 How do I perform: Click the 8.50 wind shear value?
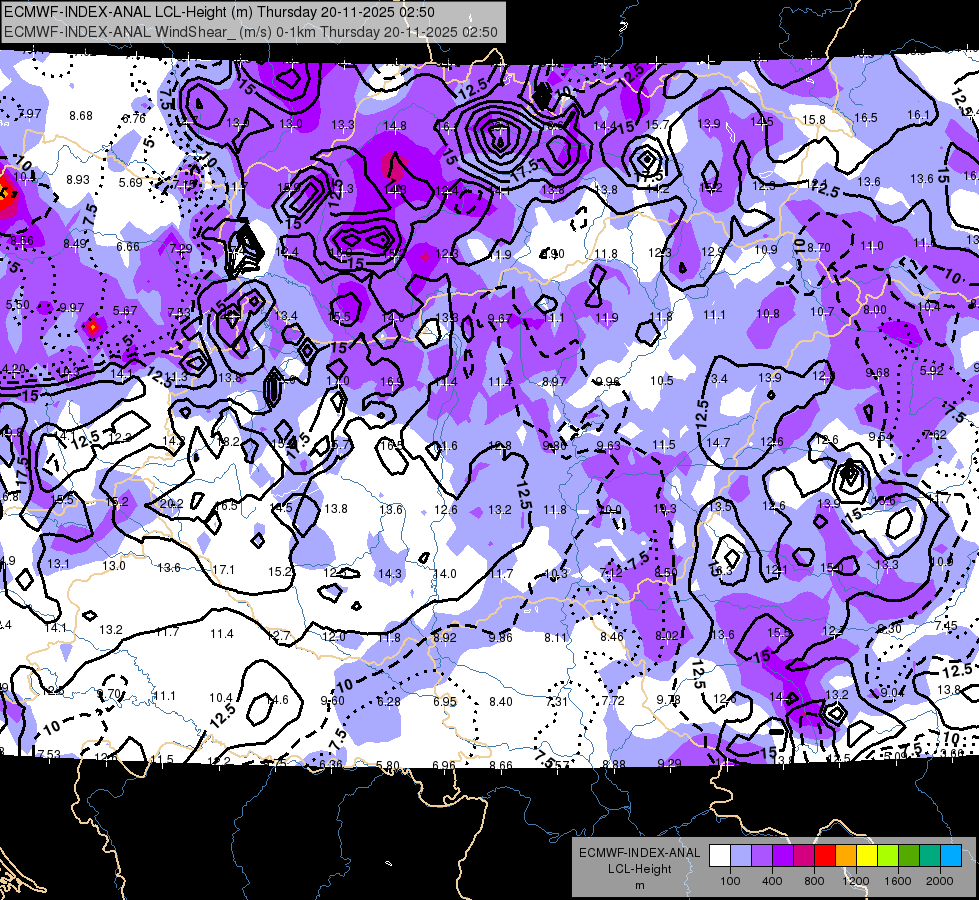(x=666, y=571)
